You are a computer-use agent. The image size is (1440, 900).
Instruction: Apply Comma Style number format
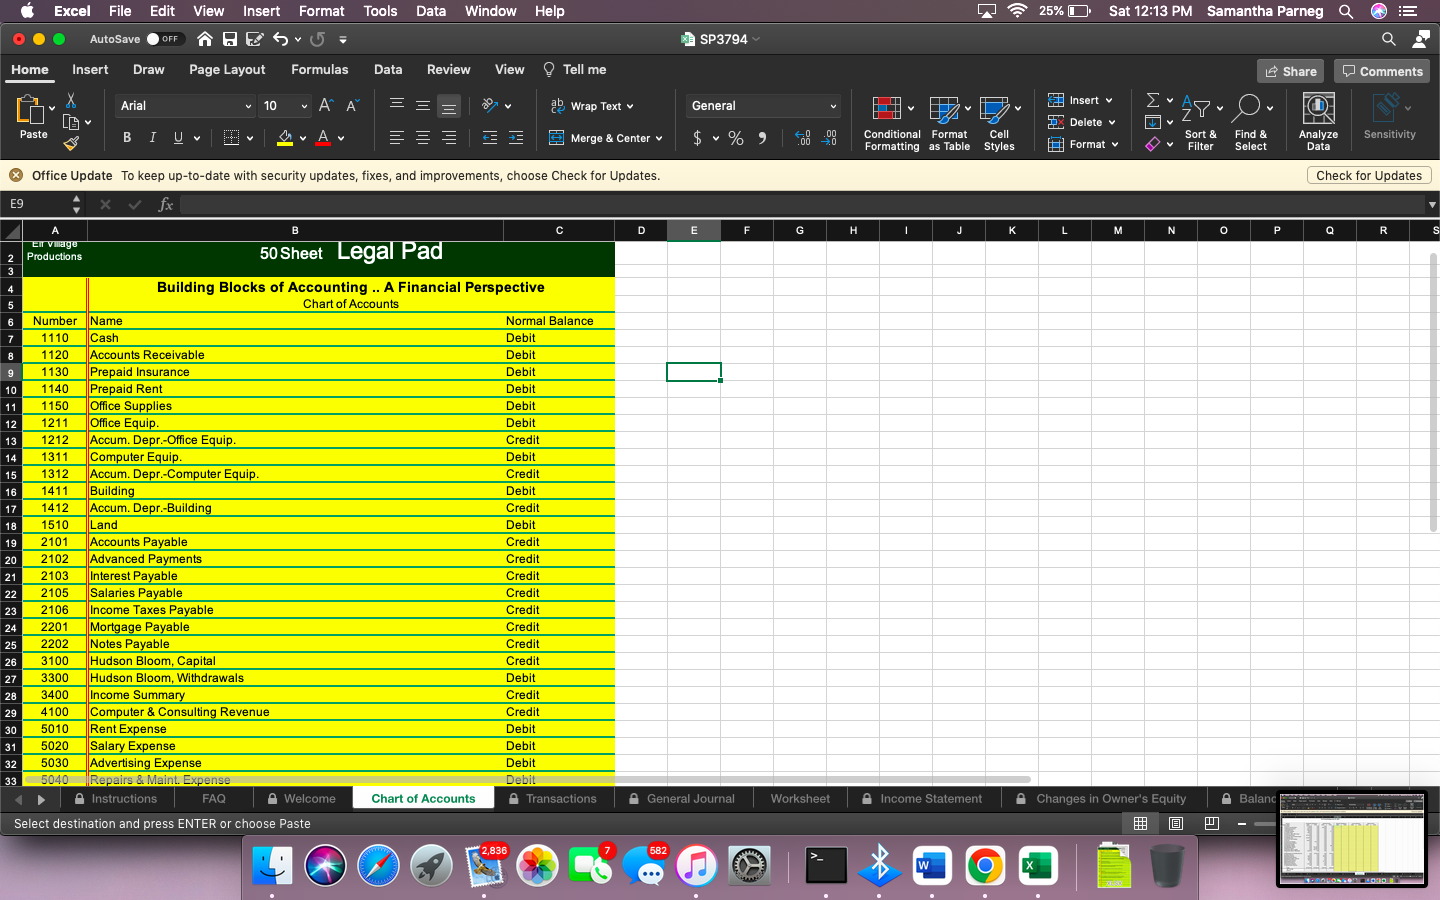tap(762, 138)
